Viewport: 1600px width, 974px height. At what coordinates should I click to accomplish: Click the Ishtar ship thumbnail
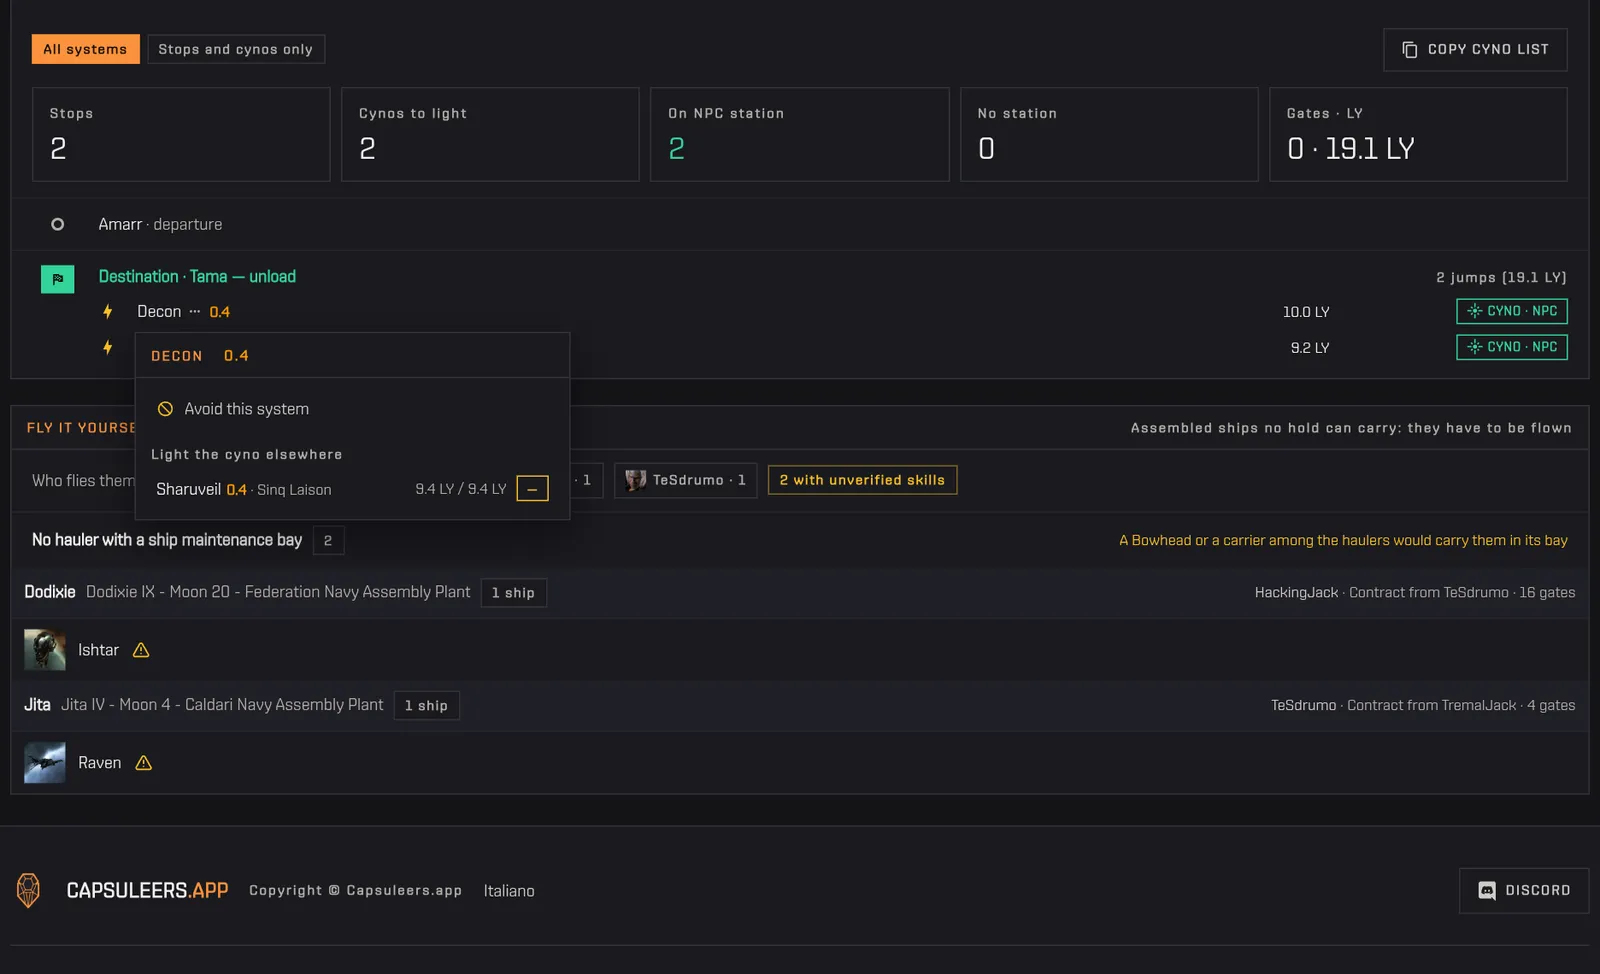45,650
